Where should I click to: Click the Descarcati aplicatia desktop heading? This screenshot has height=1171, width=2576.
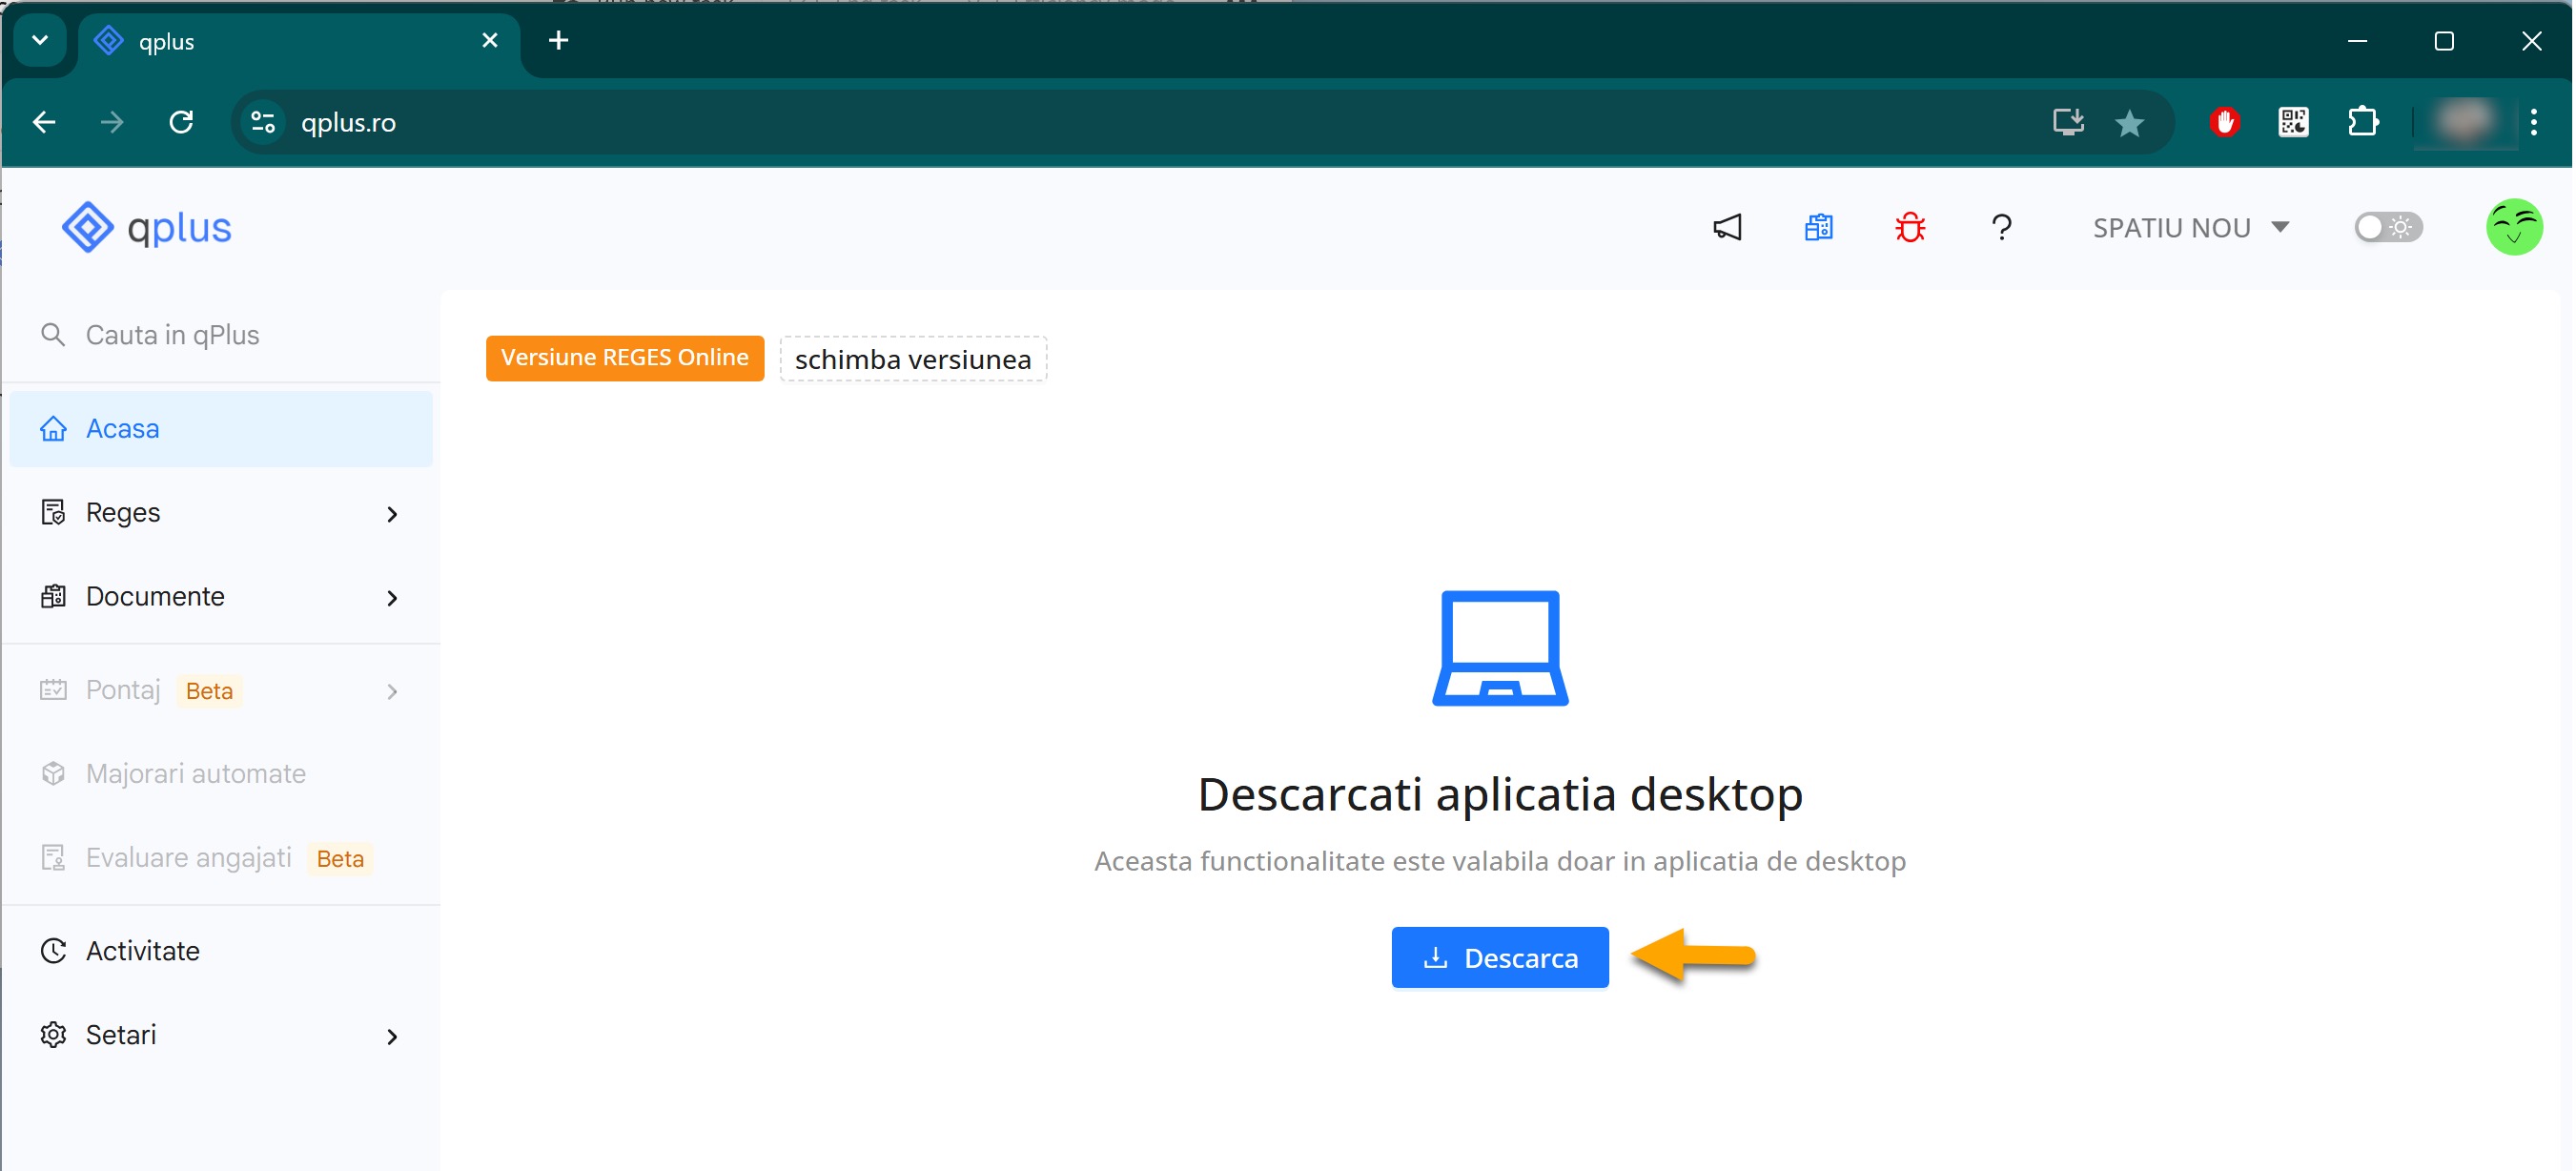[x=1500, y=795]
